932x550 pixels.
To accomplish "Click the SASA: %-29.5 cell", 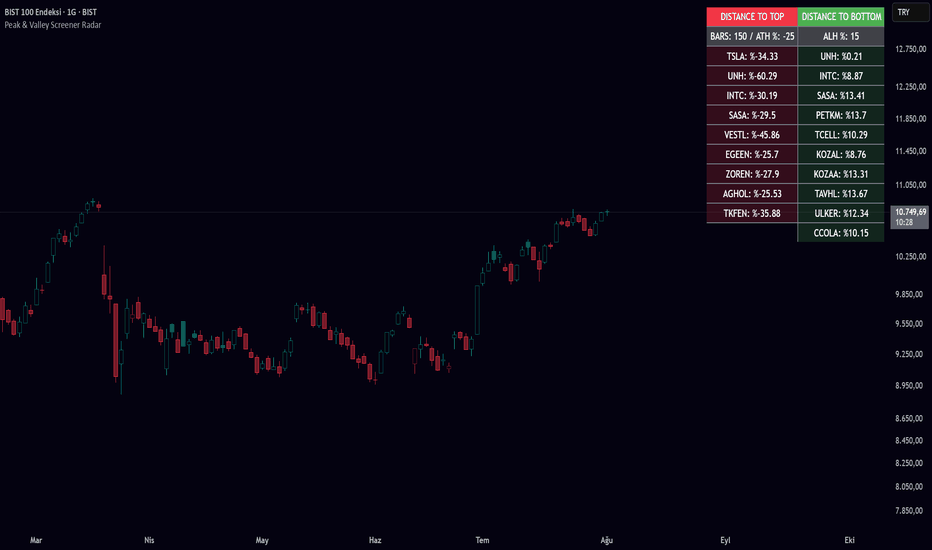I will pyautogui.click(x=752, y=115).
